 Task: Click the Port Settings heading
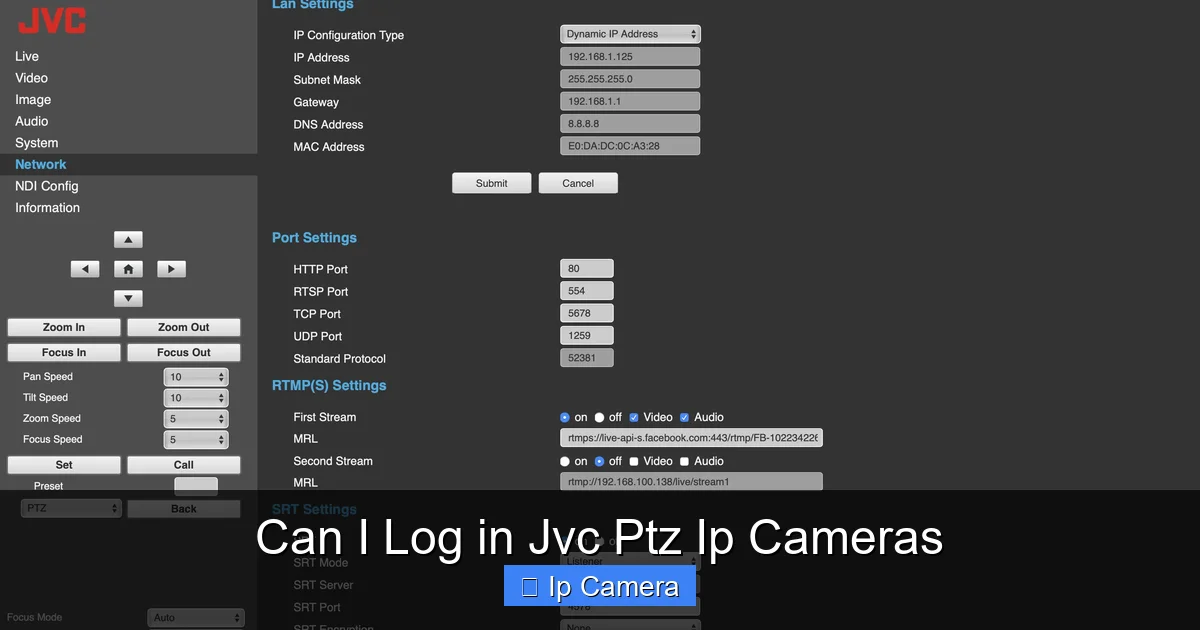pos(314,238)
